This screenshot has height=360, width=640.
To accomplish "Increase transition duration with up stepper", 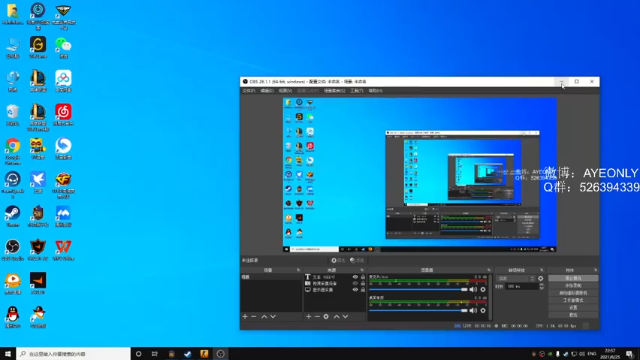I will click(542, 285).
